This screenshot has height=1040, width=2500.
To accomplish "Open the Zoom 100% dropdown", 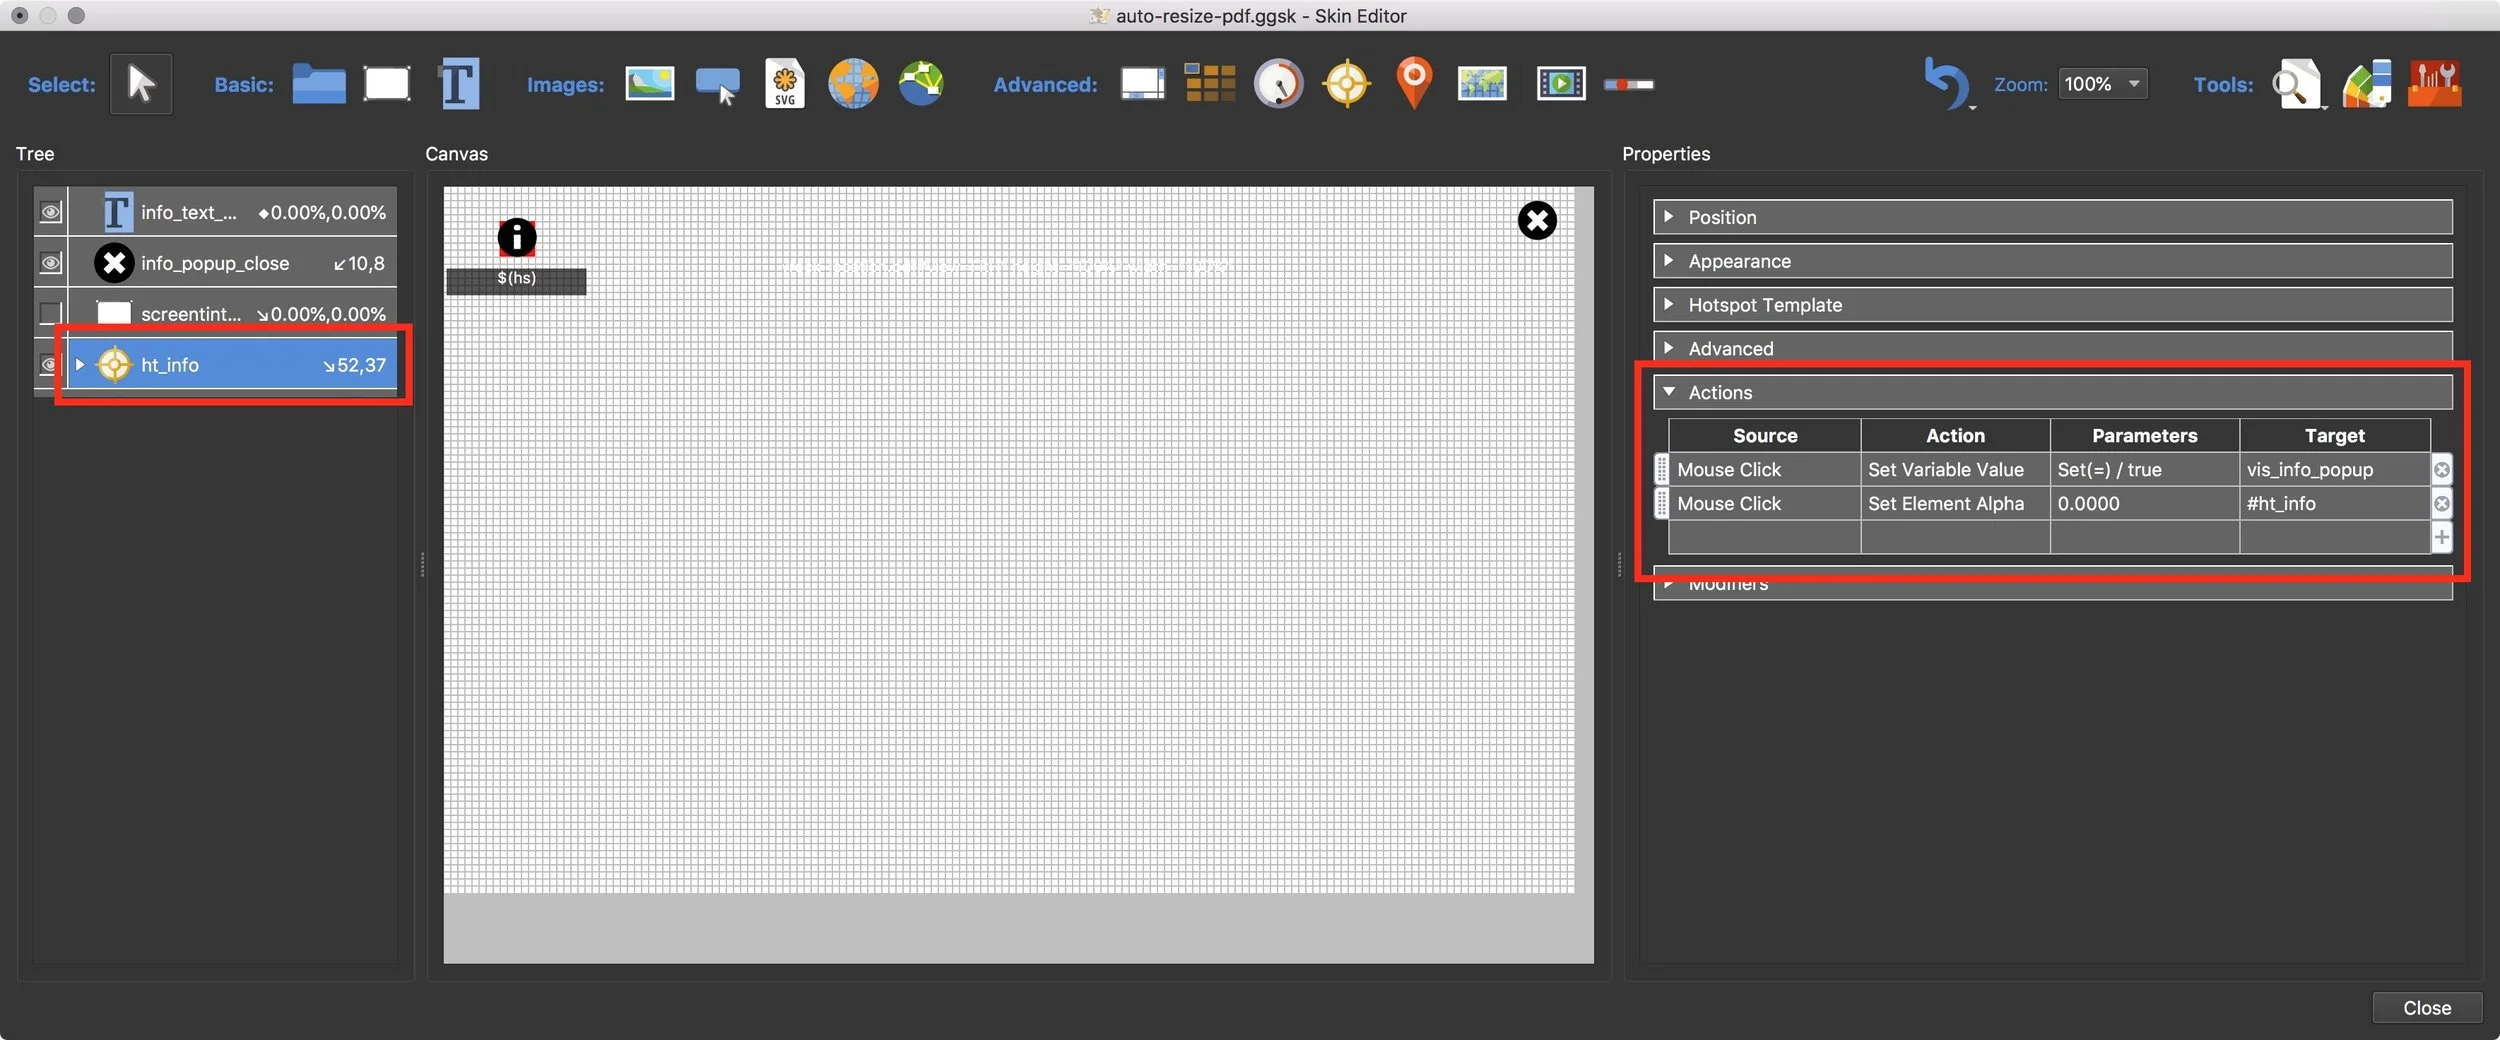I will tap(2102, 84).
